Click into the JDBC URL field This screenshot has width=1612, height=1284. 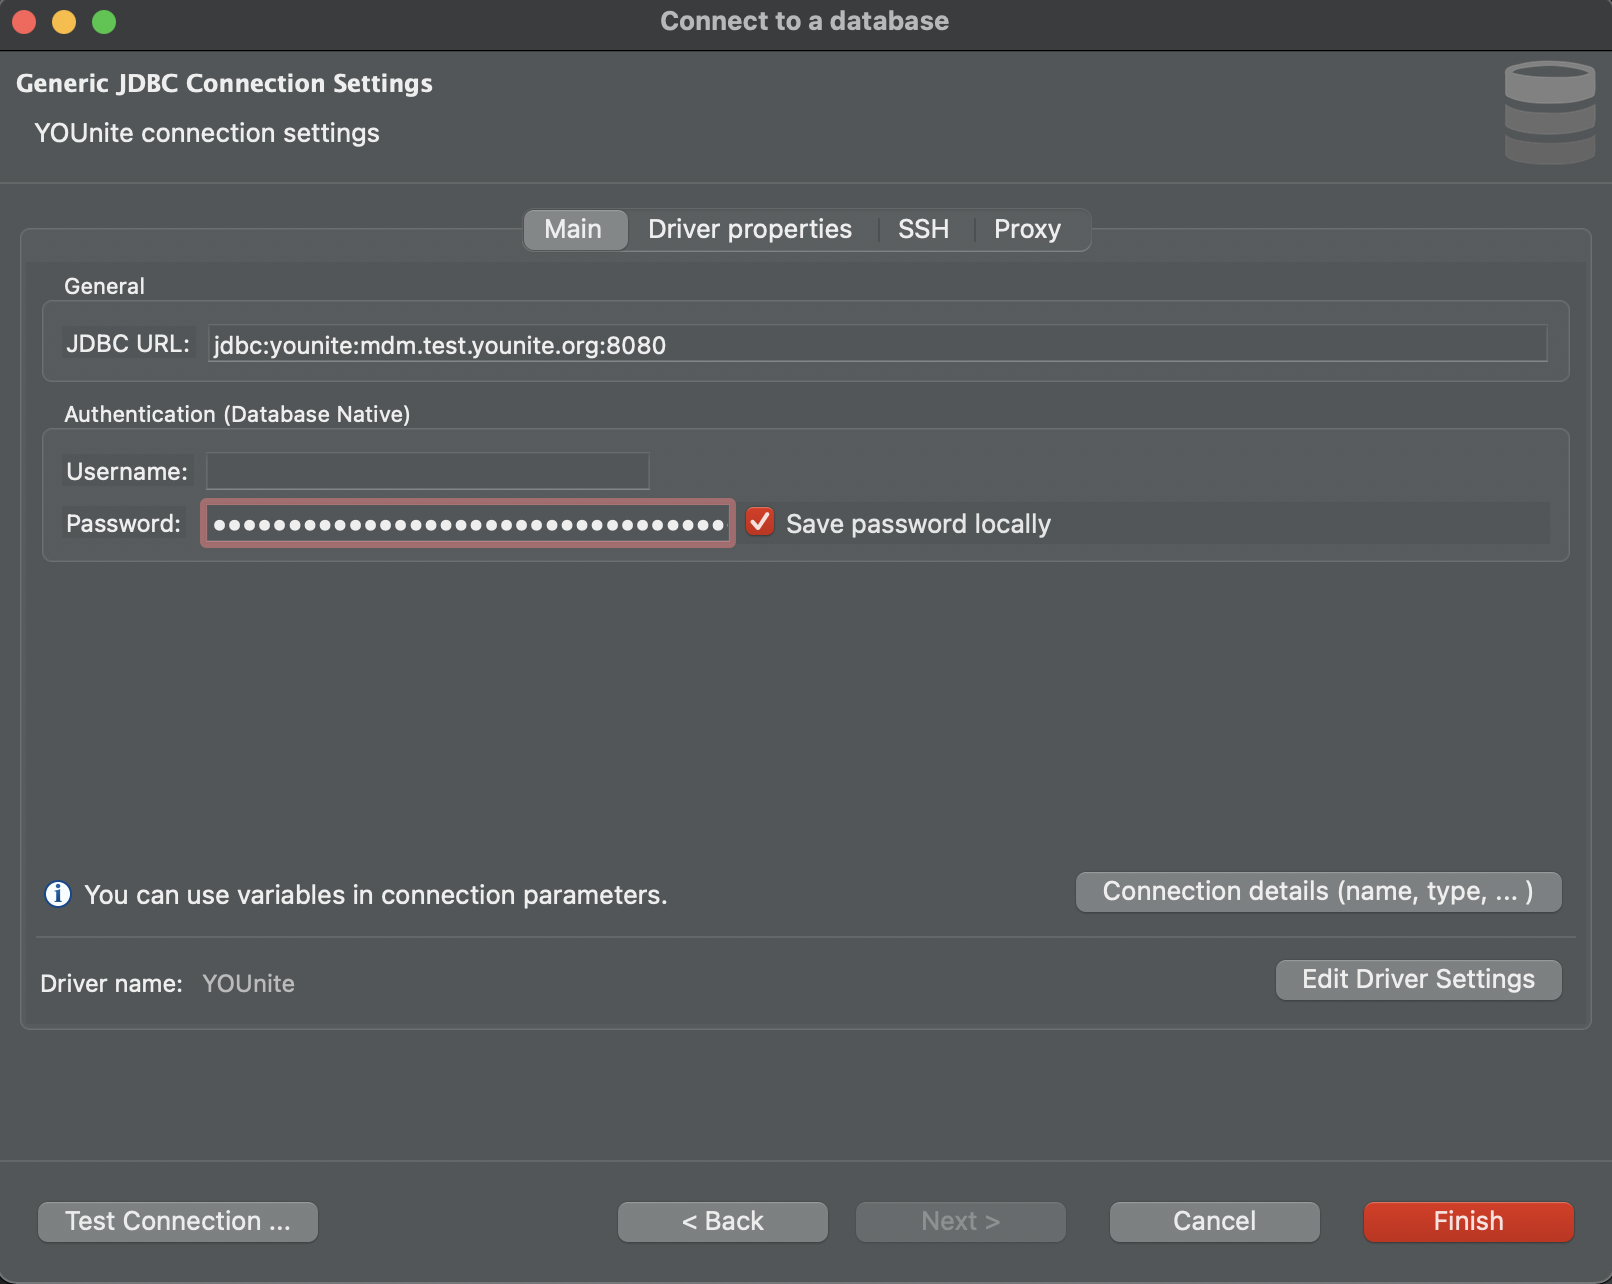876,344
